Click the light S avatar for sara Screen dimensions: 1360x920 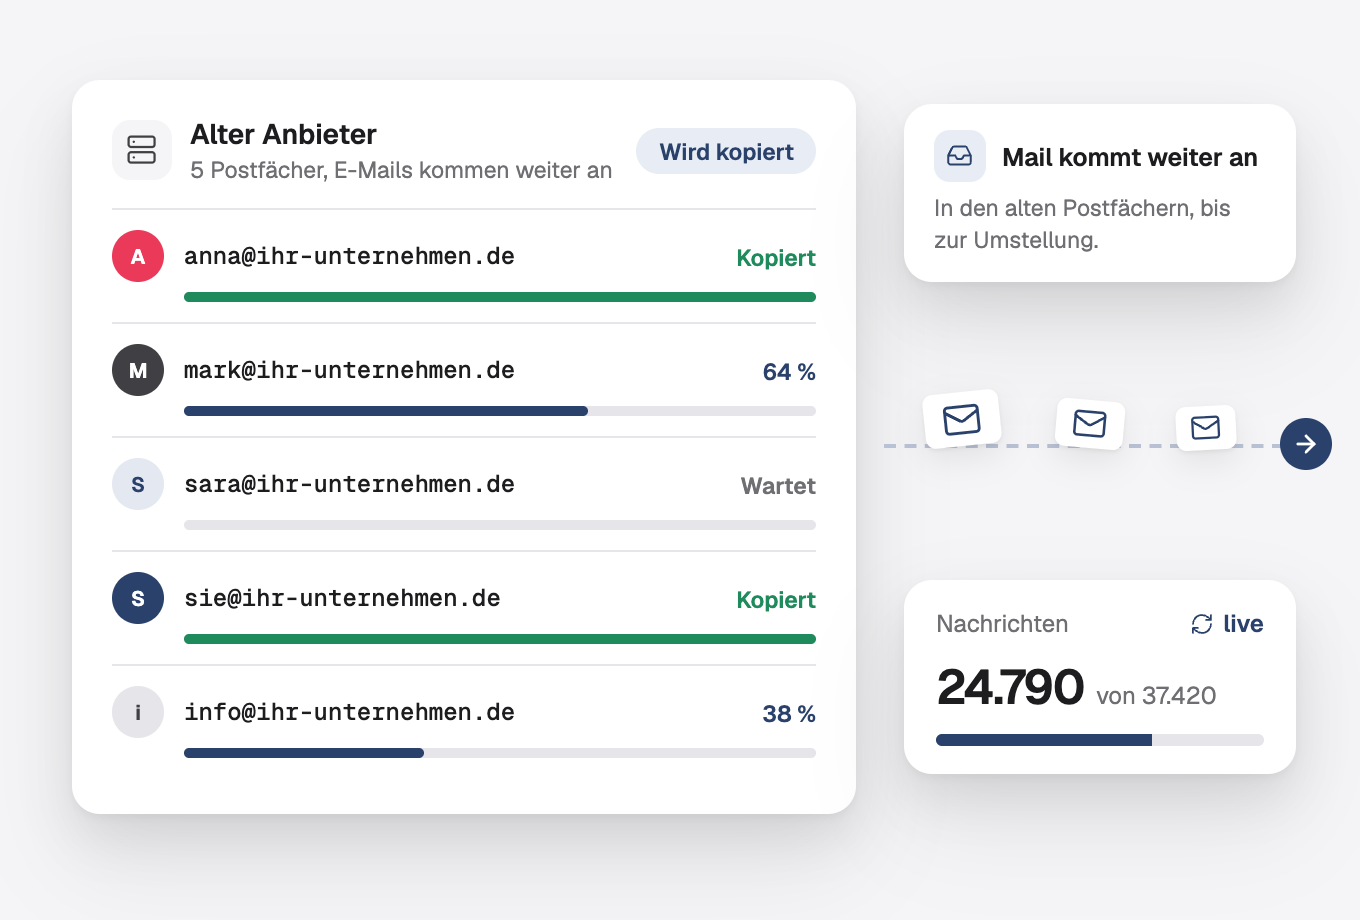pos(138,484)
